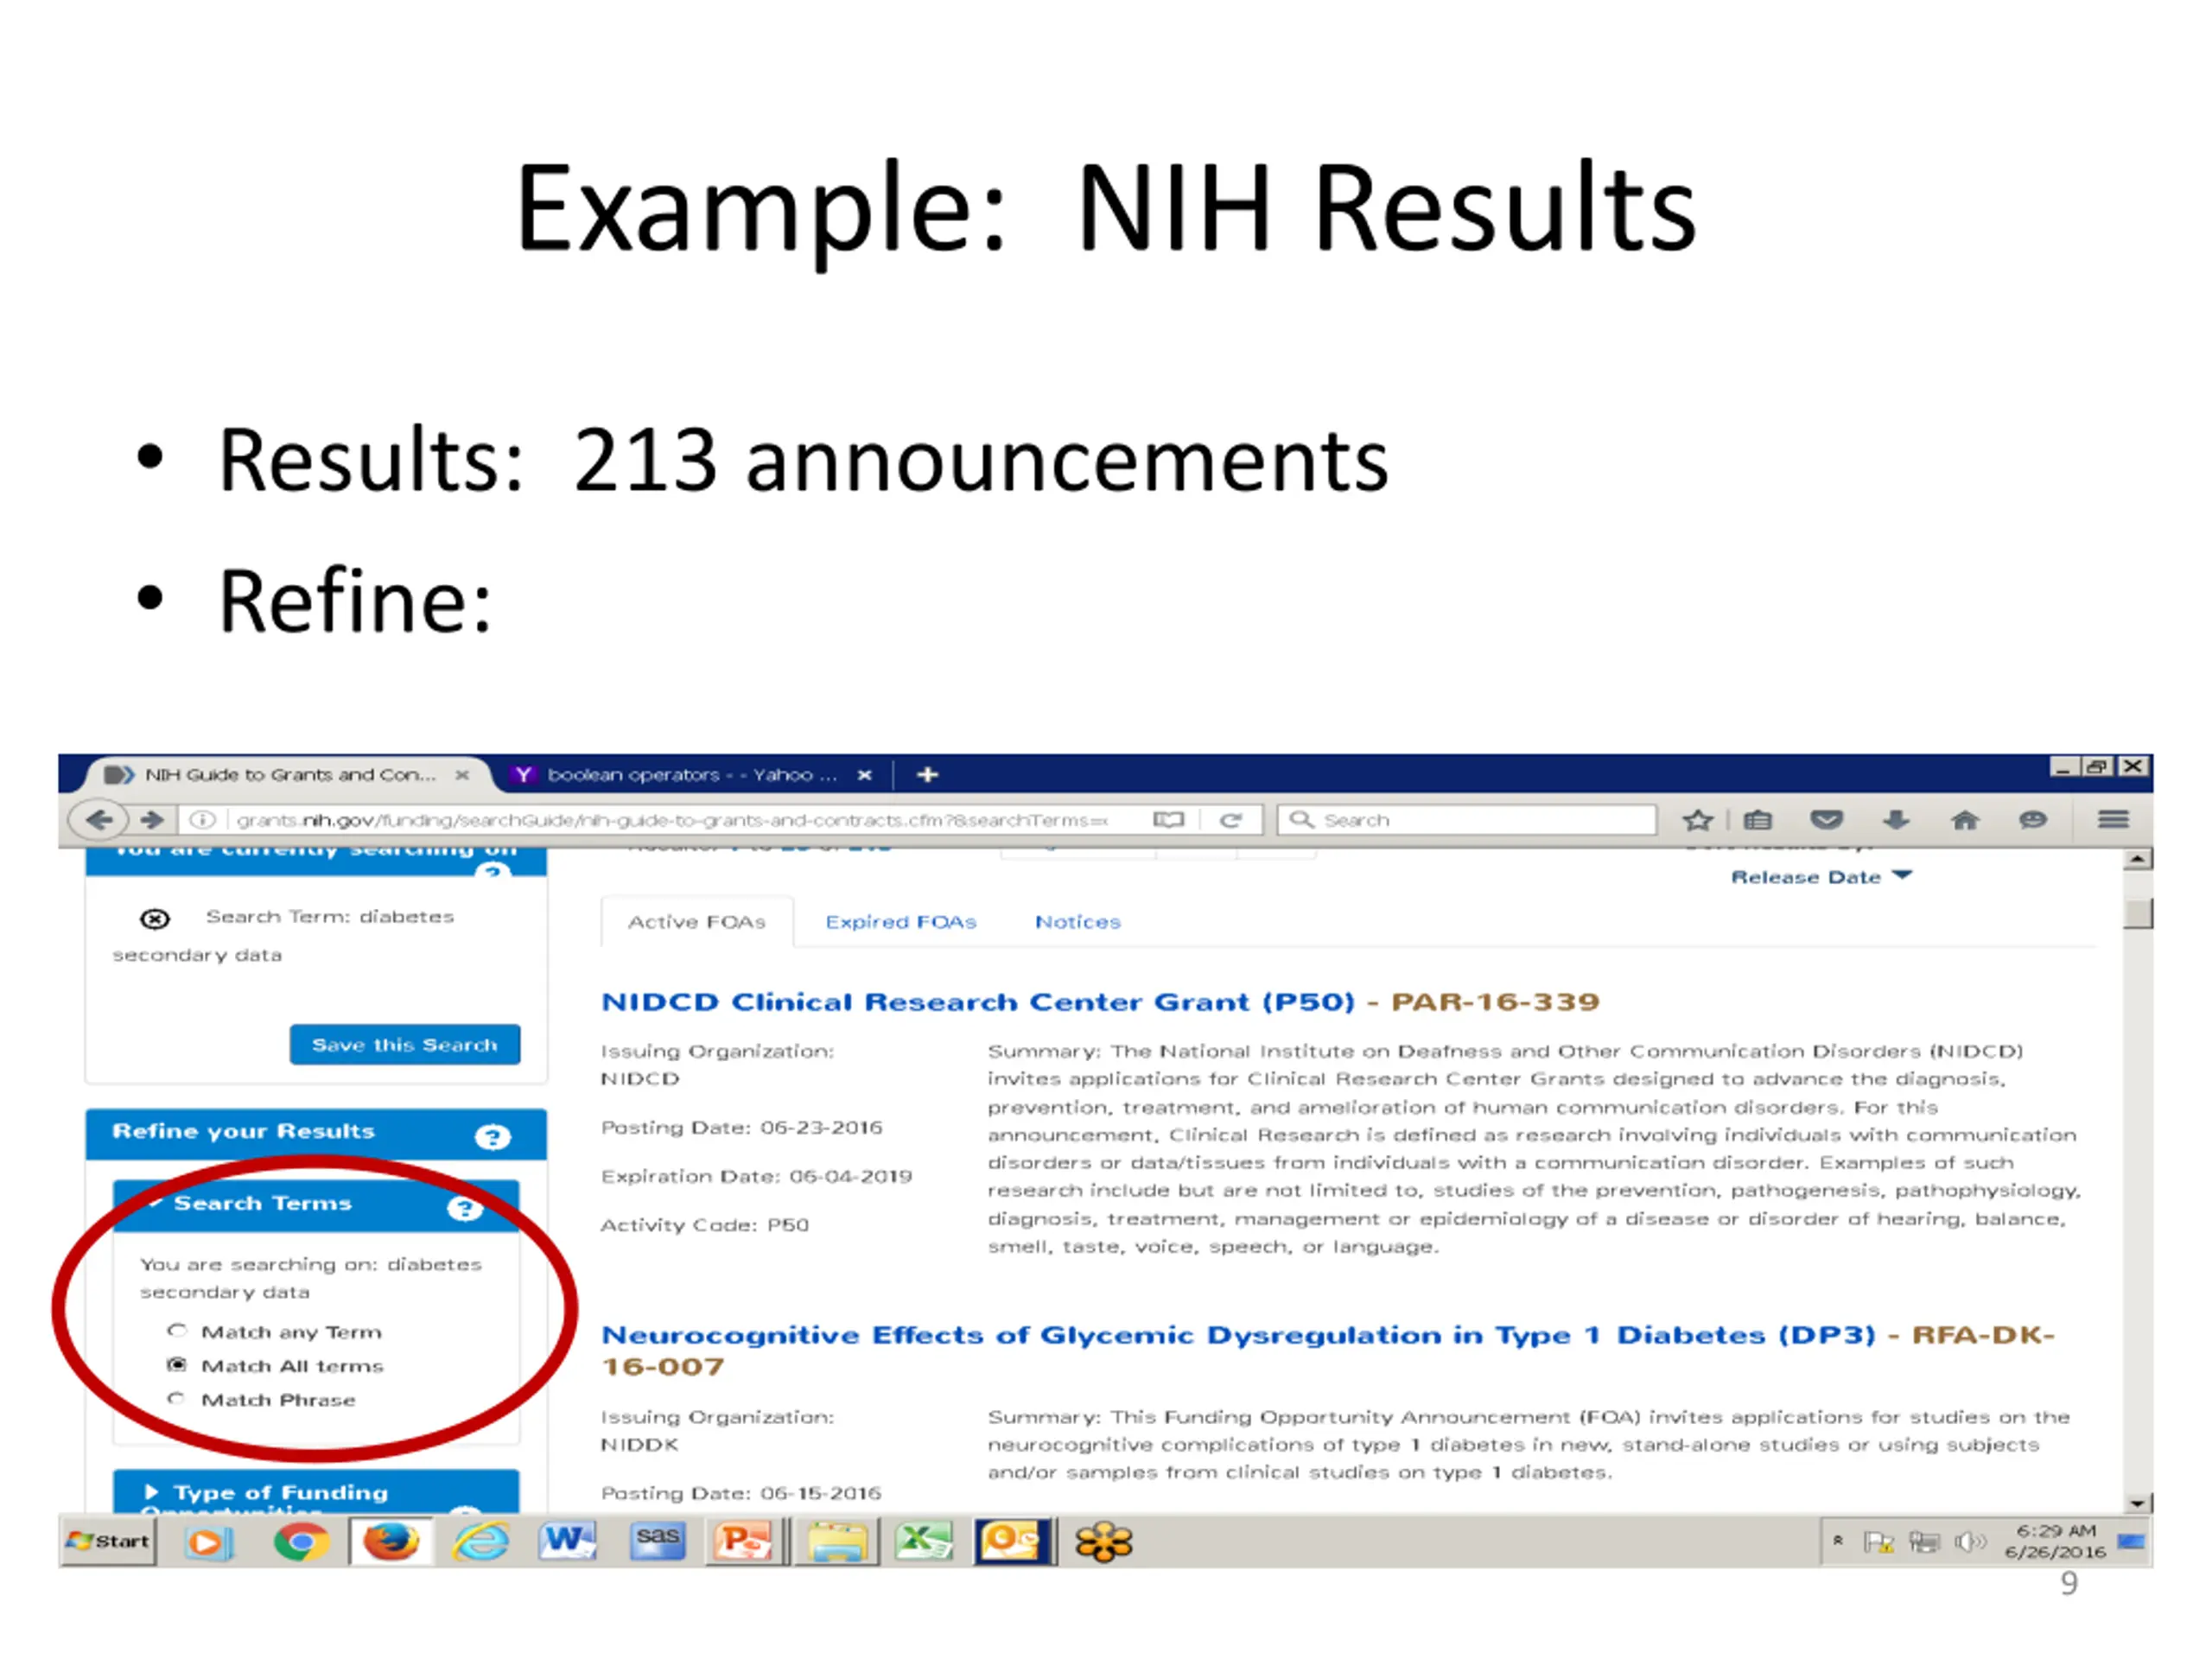Switch to boolean operators Yahoo tab
This screenshot has width=2212, height=1659.
pyautogui.click(x=690, y=775)
